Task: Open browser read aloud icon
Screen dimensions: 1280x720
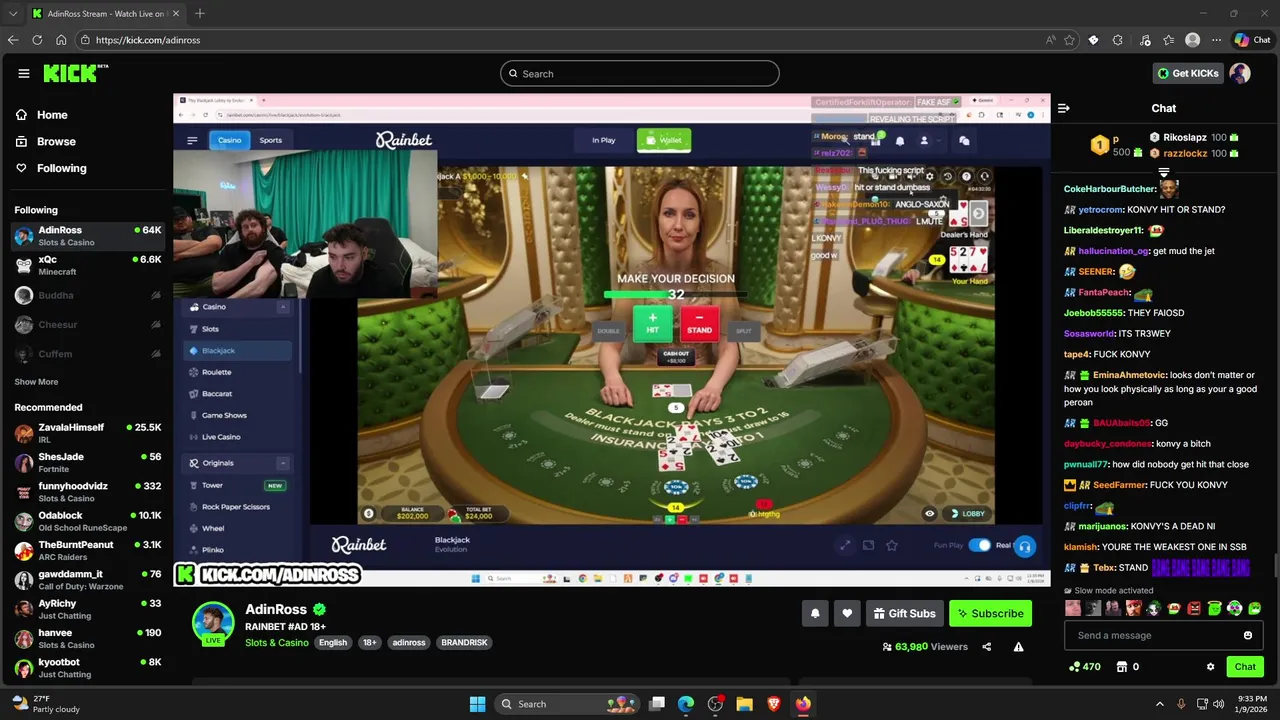Action: pos(1050,40)
